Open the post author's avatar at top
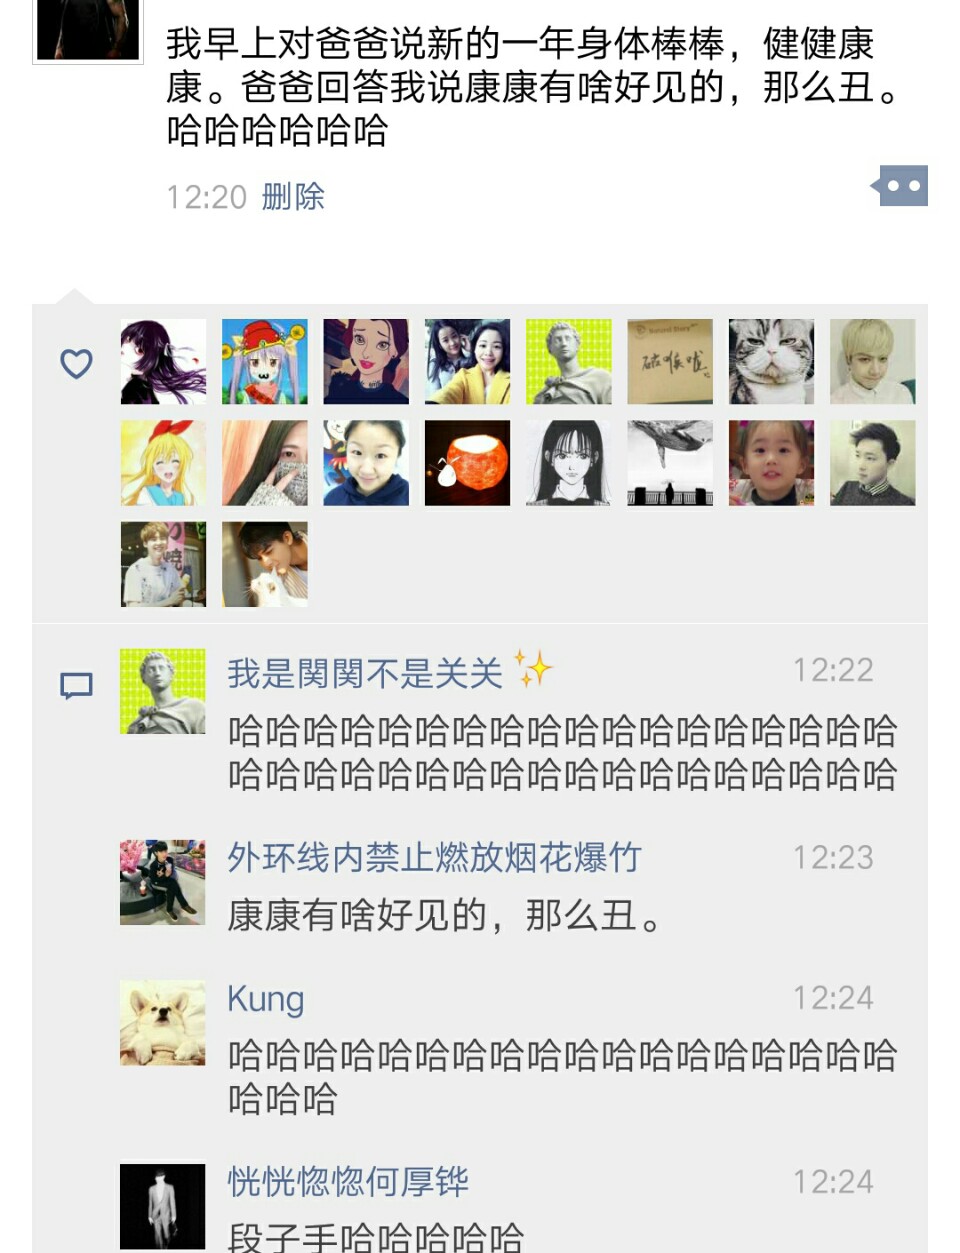The image size is (960, 1253). pos(88,30)
